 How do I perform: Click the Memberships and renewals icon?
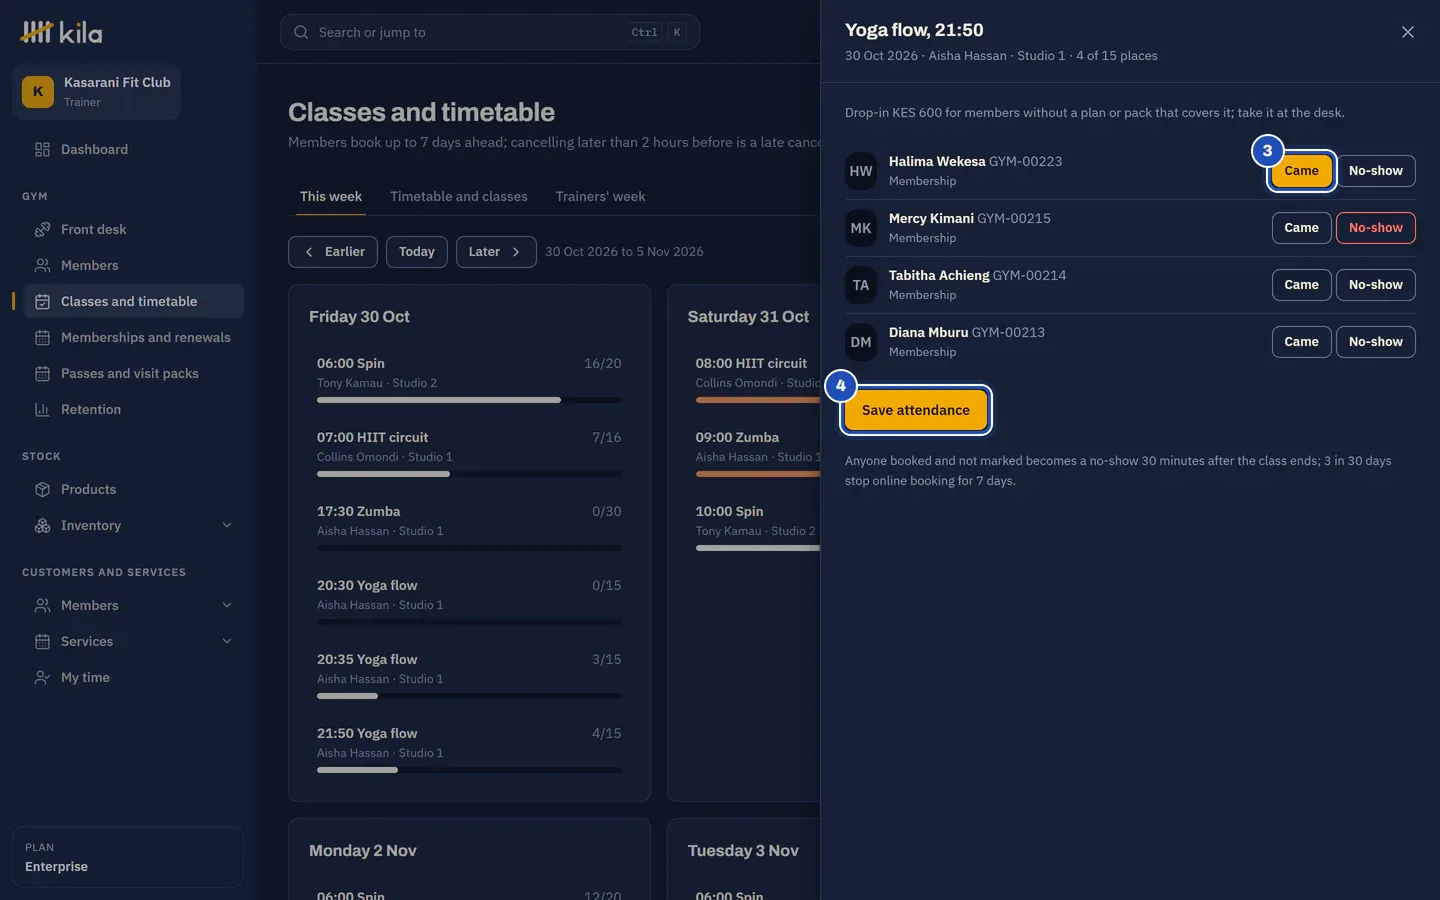pos(42,337)
